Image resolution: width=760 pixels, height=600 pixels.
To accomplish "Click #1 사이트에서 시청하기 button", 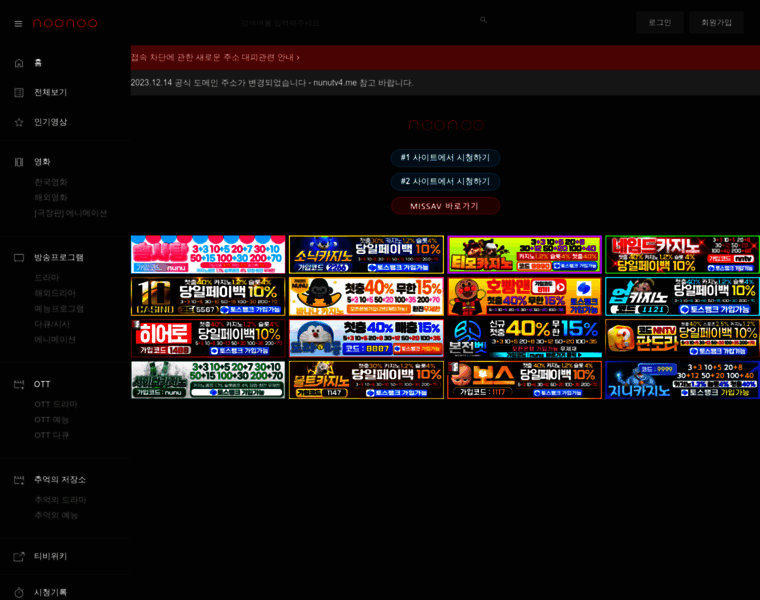I will pos(445,158).
